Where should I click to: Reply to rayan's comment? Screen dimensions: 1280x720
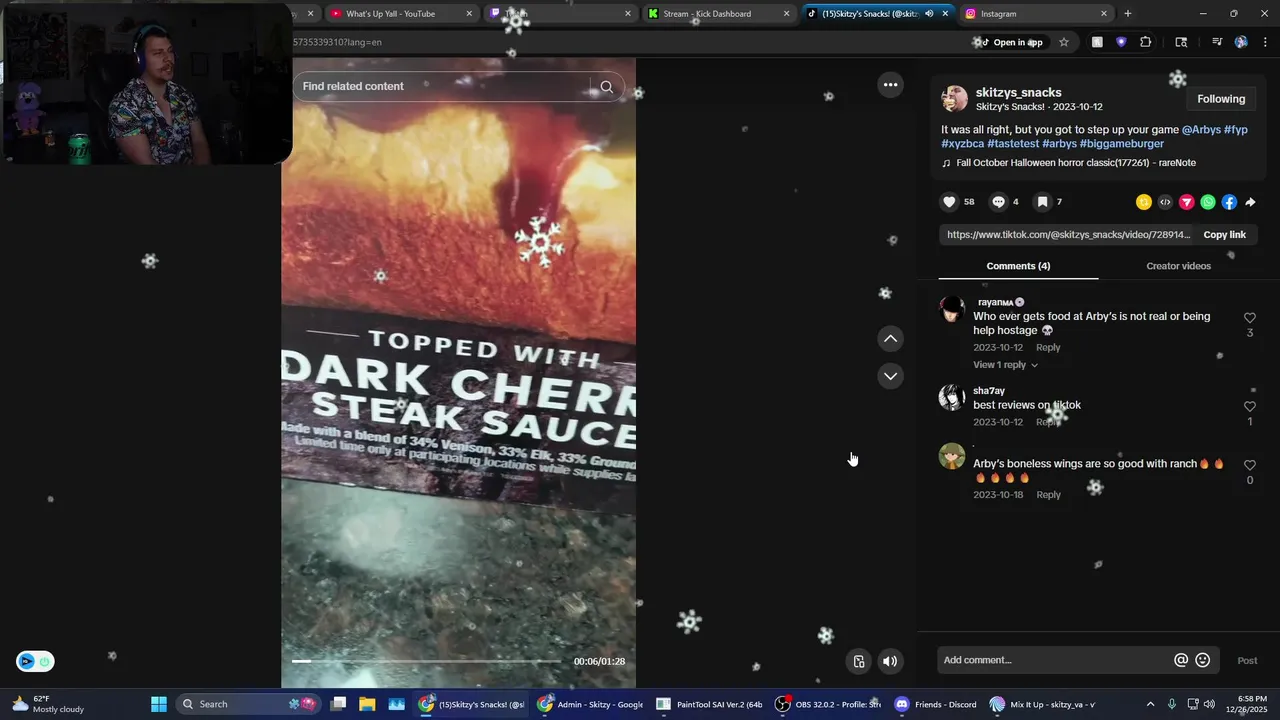[1048, 348]
